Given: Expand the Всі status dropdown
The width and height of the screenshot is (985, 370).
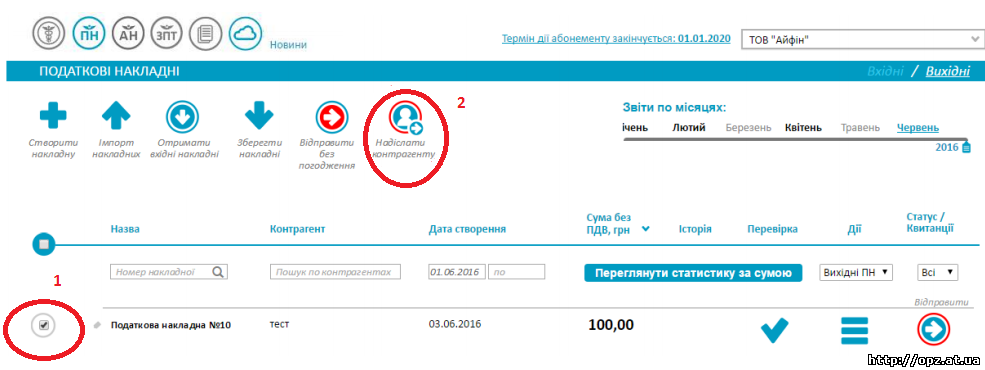Looking at the screenshot, I should click(x=938, y=273).
